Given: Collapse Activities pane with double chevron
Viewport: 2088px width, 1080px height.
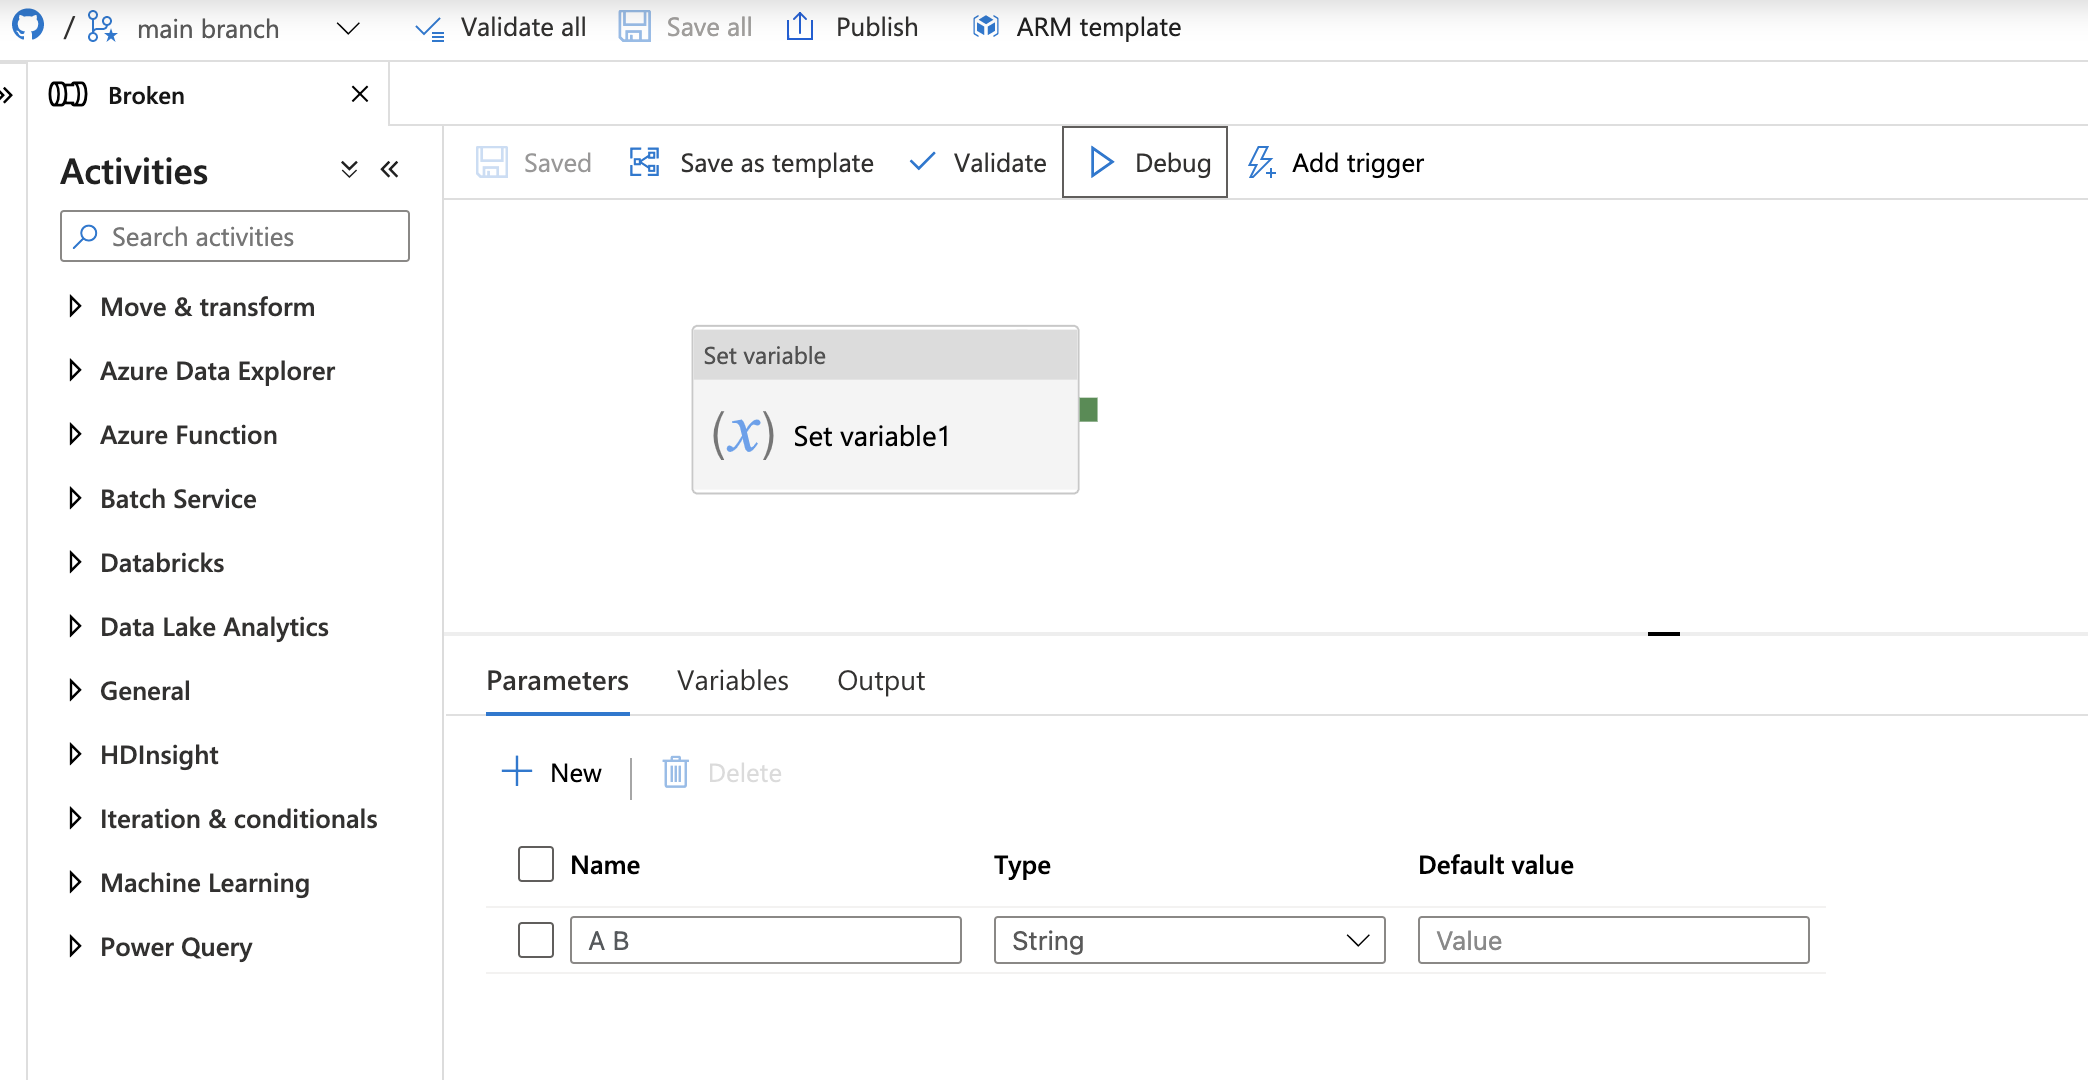Looking at the screenshot, I should (390, 170).
